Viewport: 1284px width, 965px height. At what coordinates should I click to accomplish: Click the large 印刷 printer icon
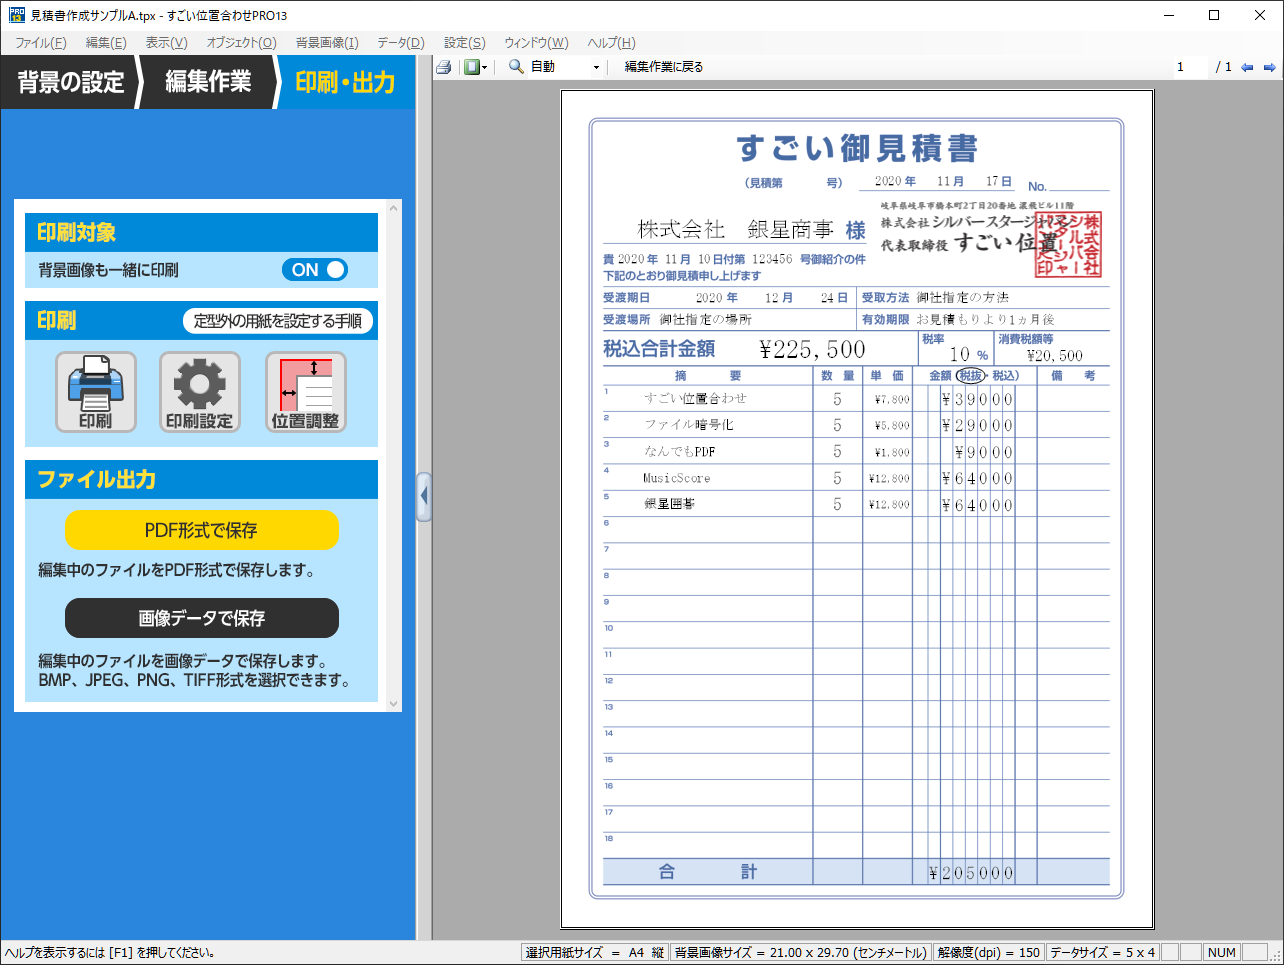(x=96, y=392)
